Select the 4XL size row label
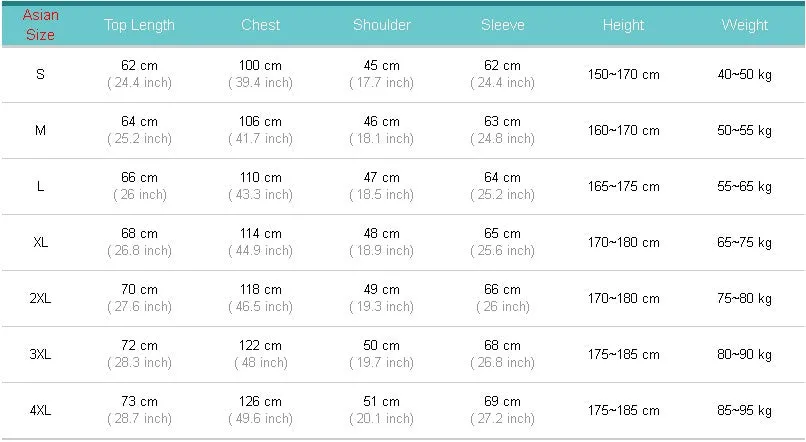Image resolution: width=806 pixels, height=442 pixels. (x=41, y=410)
